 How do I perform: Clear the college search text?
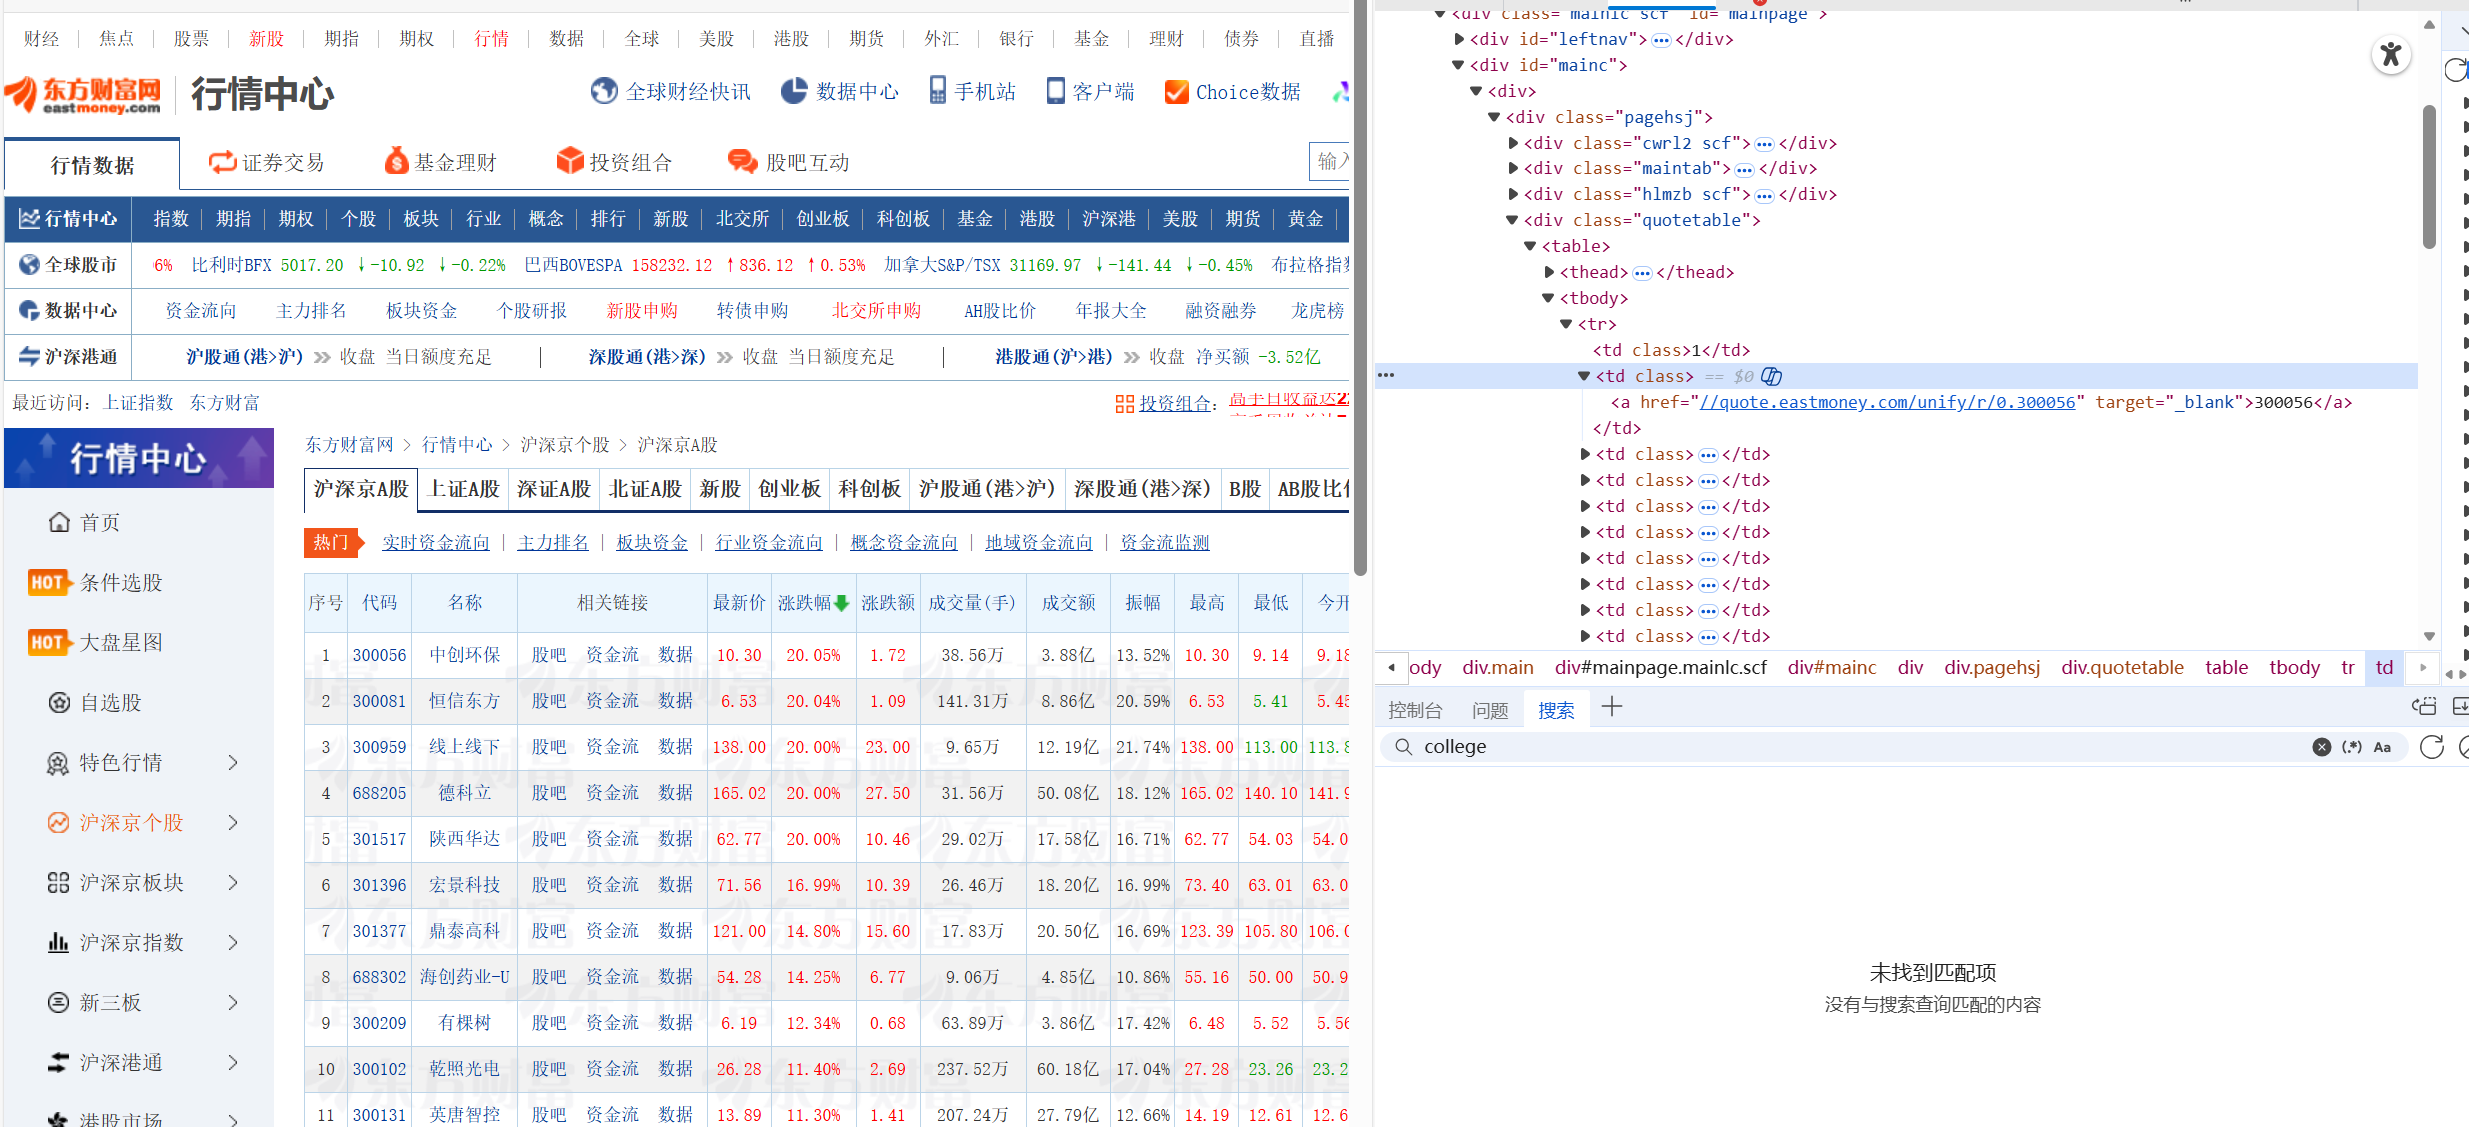tap(2322, 747)
